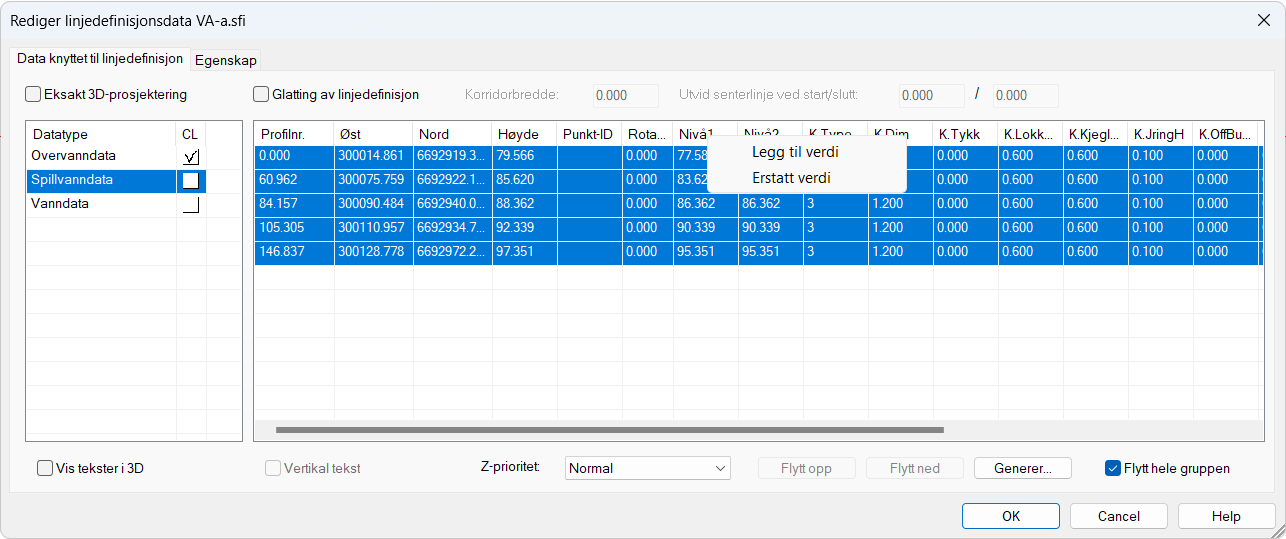1286x539 pixels.
Task: Uncheck the CL box for Overvanndata
Action: [191, 157]
